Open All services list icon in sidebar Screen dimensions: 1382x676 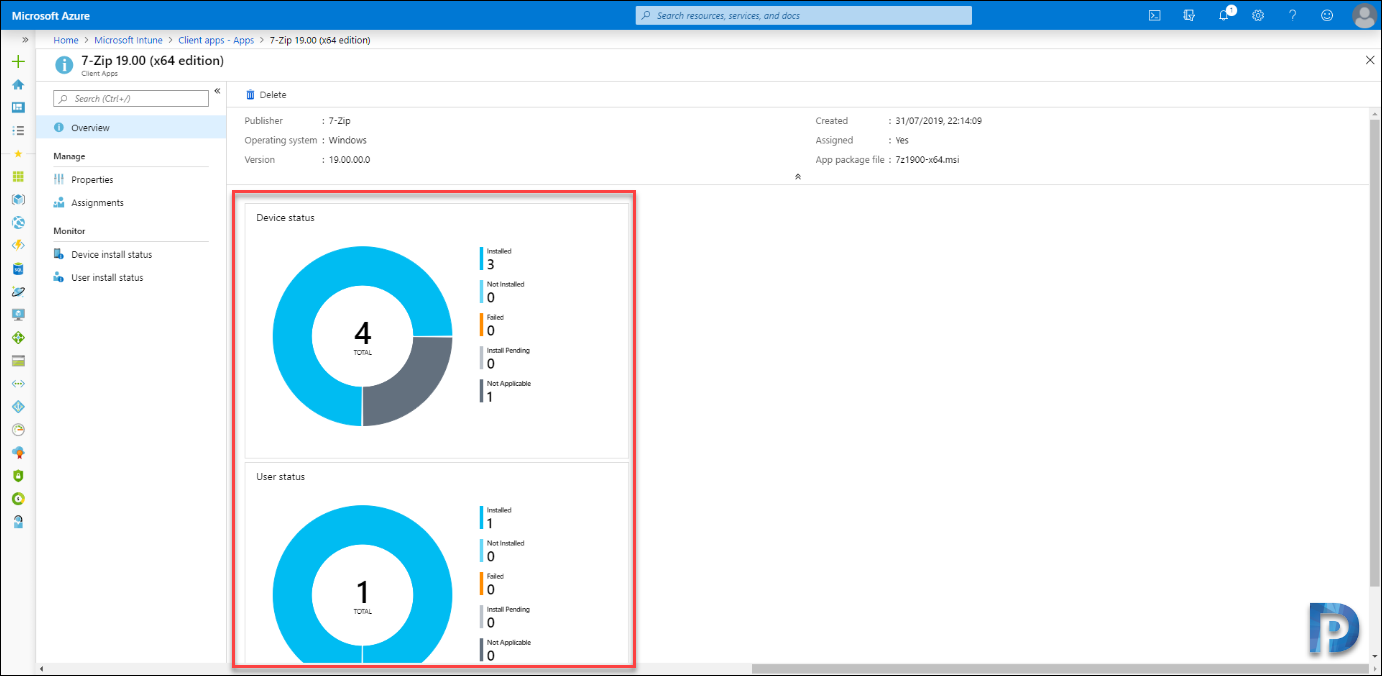pyautogui.click(x=18, y=130)
